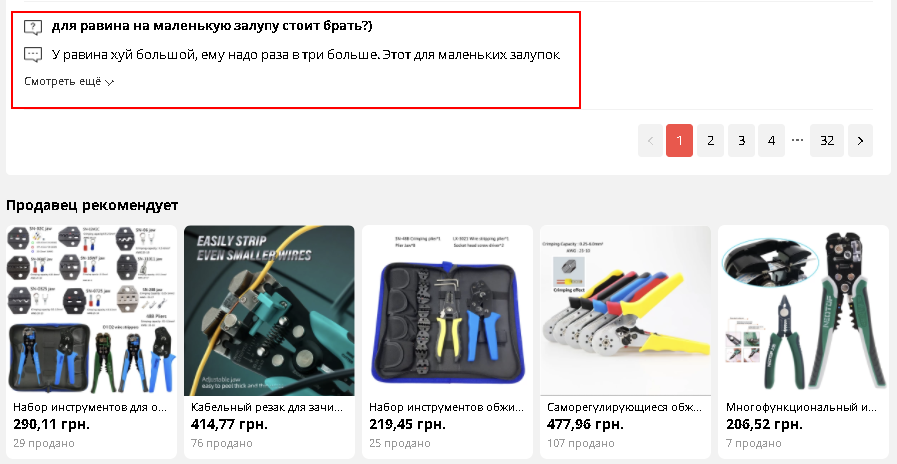Viewport: 897px width, 464px height.
Task: Open the blue crimping tool set thumbnail
Action: [x=92, y=311]
